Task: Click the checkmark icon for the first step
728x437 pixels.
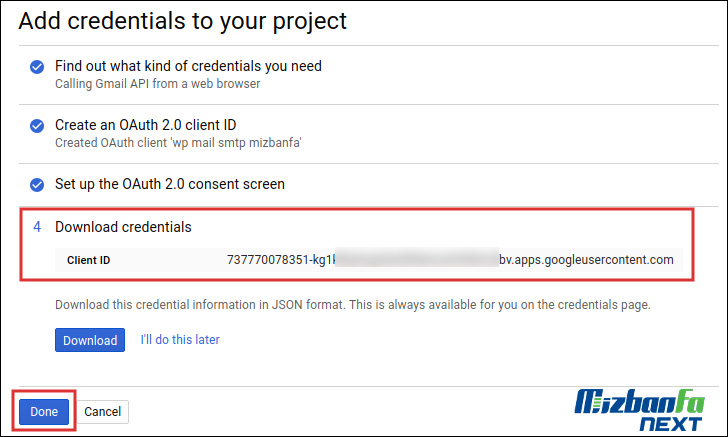Action: tap(37, 67)
